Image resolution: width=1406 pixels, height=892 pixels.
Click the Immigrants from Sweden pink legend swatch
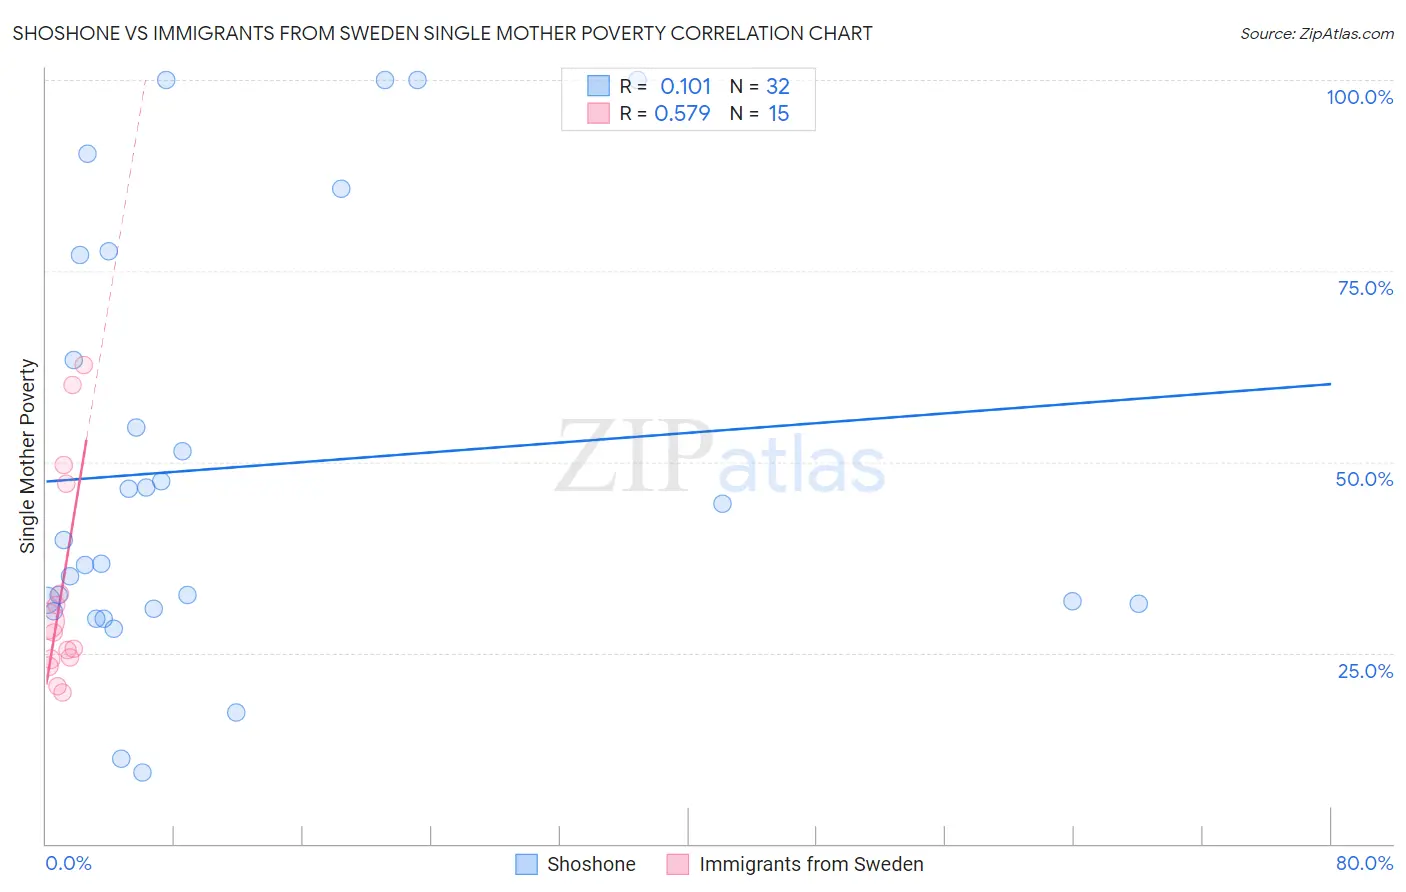pyautogui.click(x=678, y=864)
